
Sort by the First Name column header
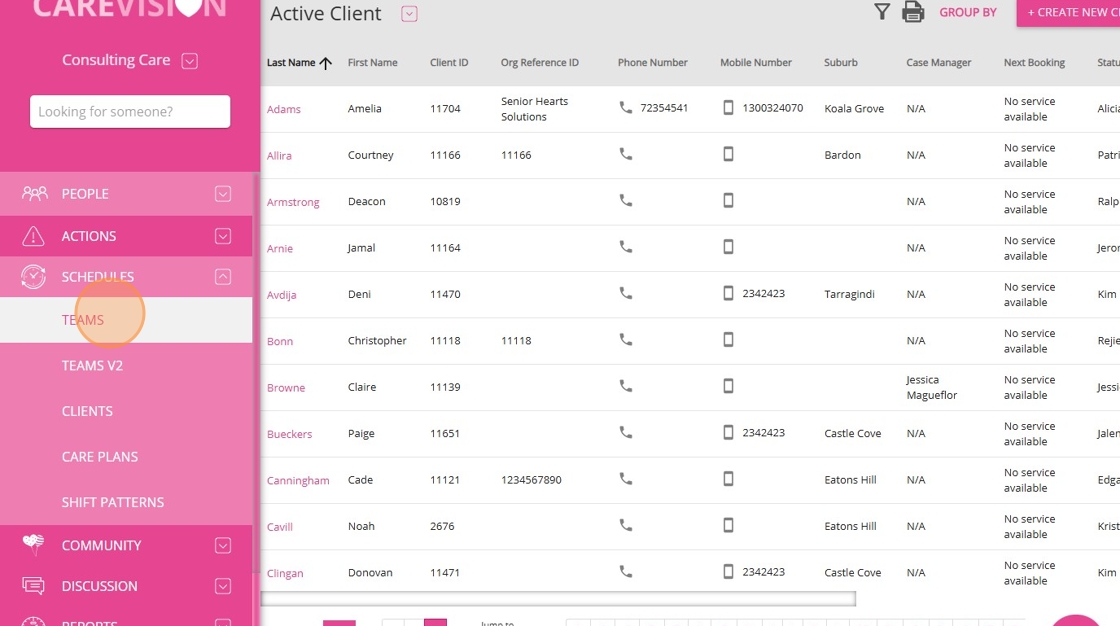click(372, 63)
